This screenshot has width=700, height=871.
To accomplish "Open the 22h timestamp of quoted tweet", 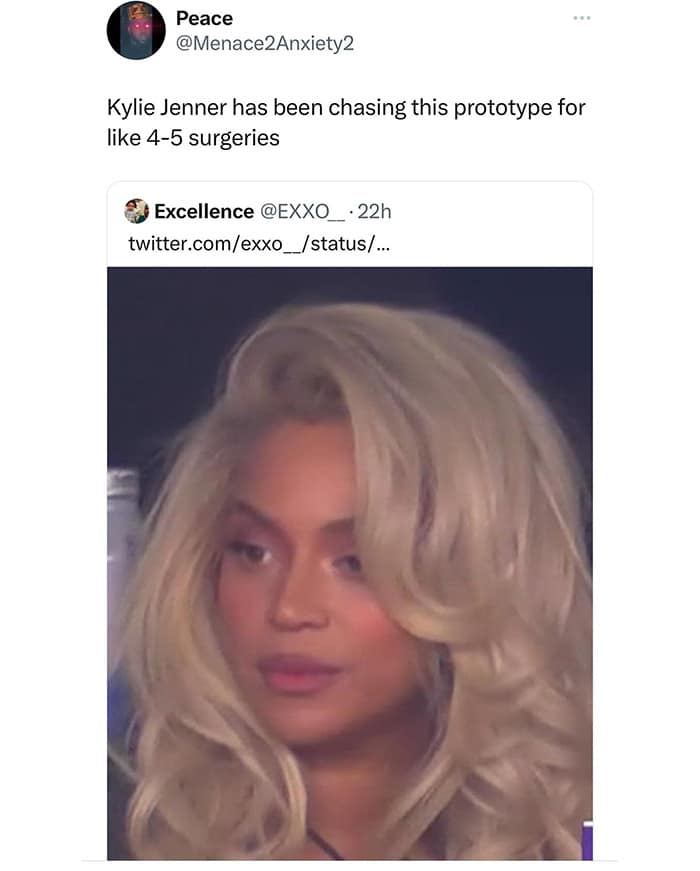I will click(x=374, y=212).
